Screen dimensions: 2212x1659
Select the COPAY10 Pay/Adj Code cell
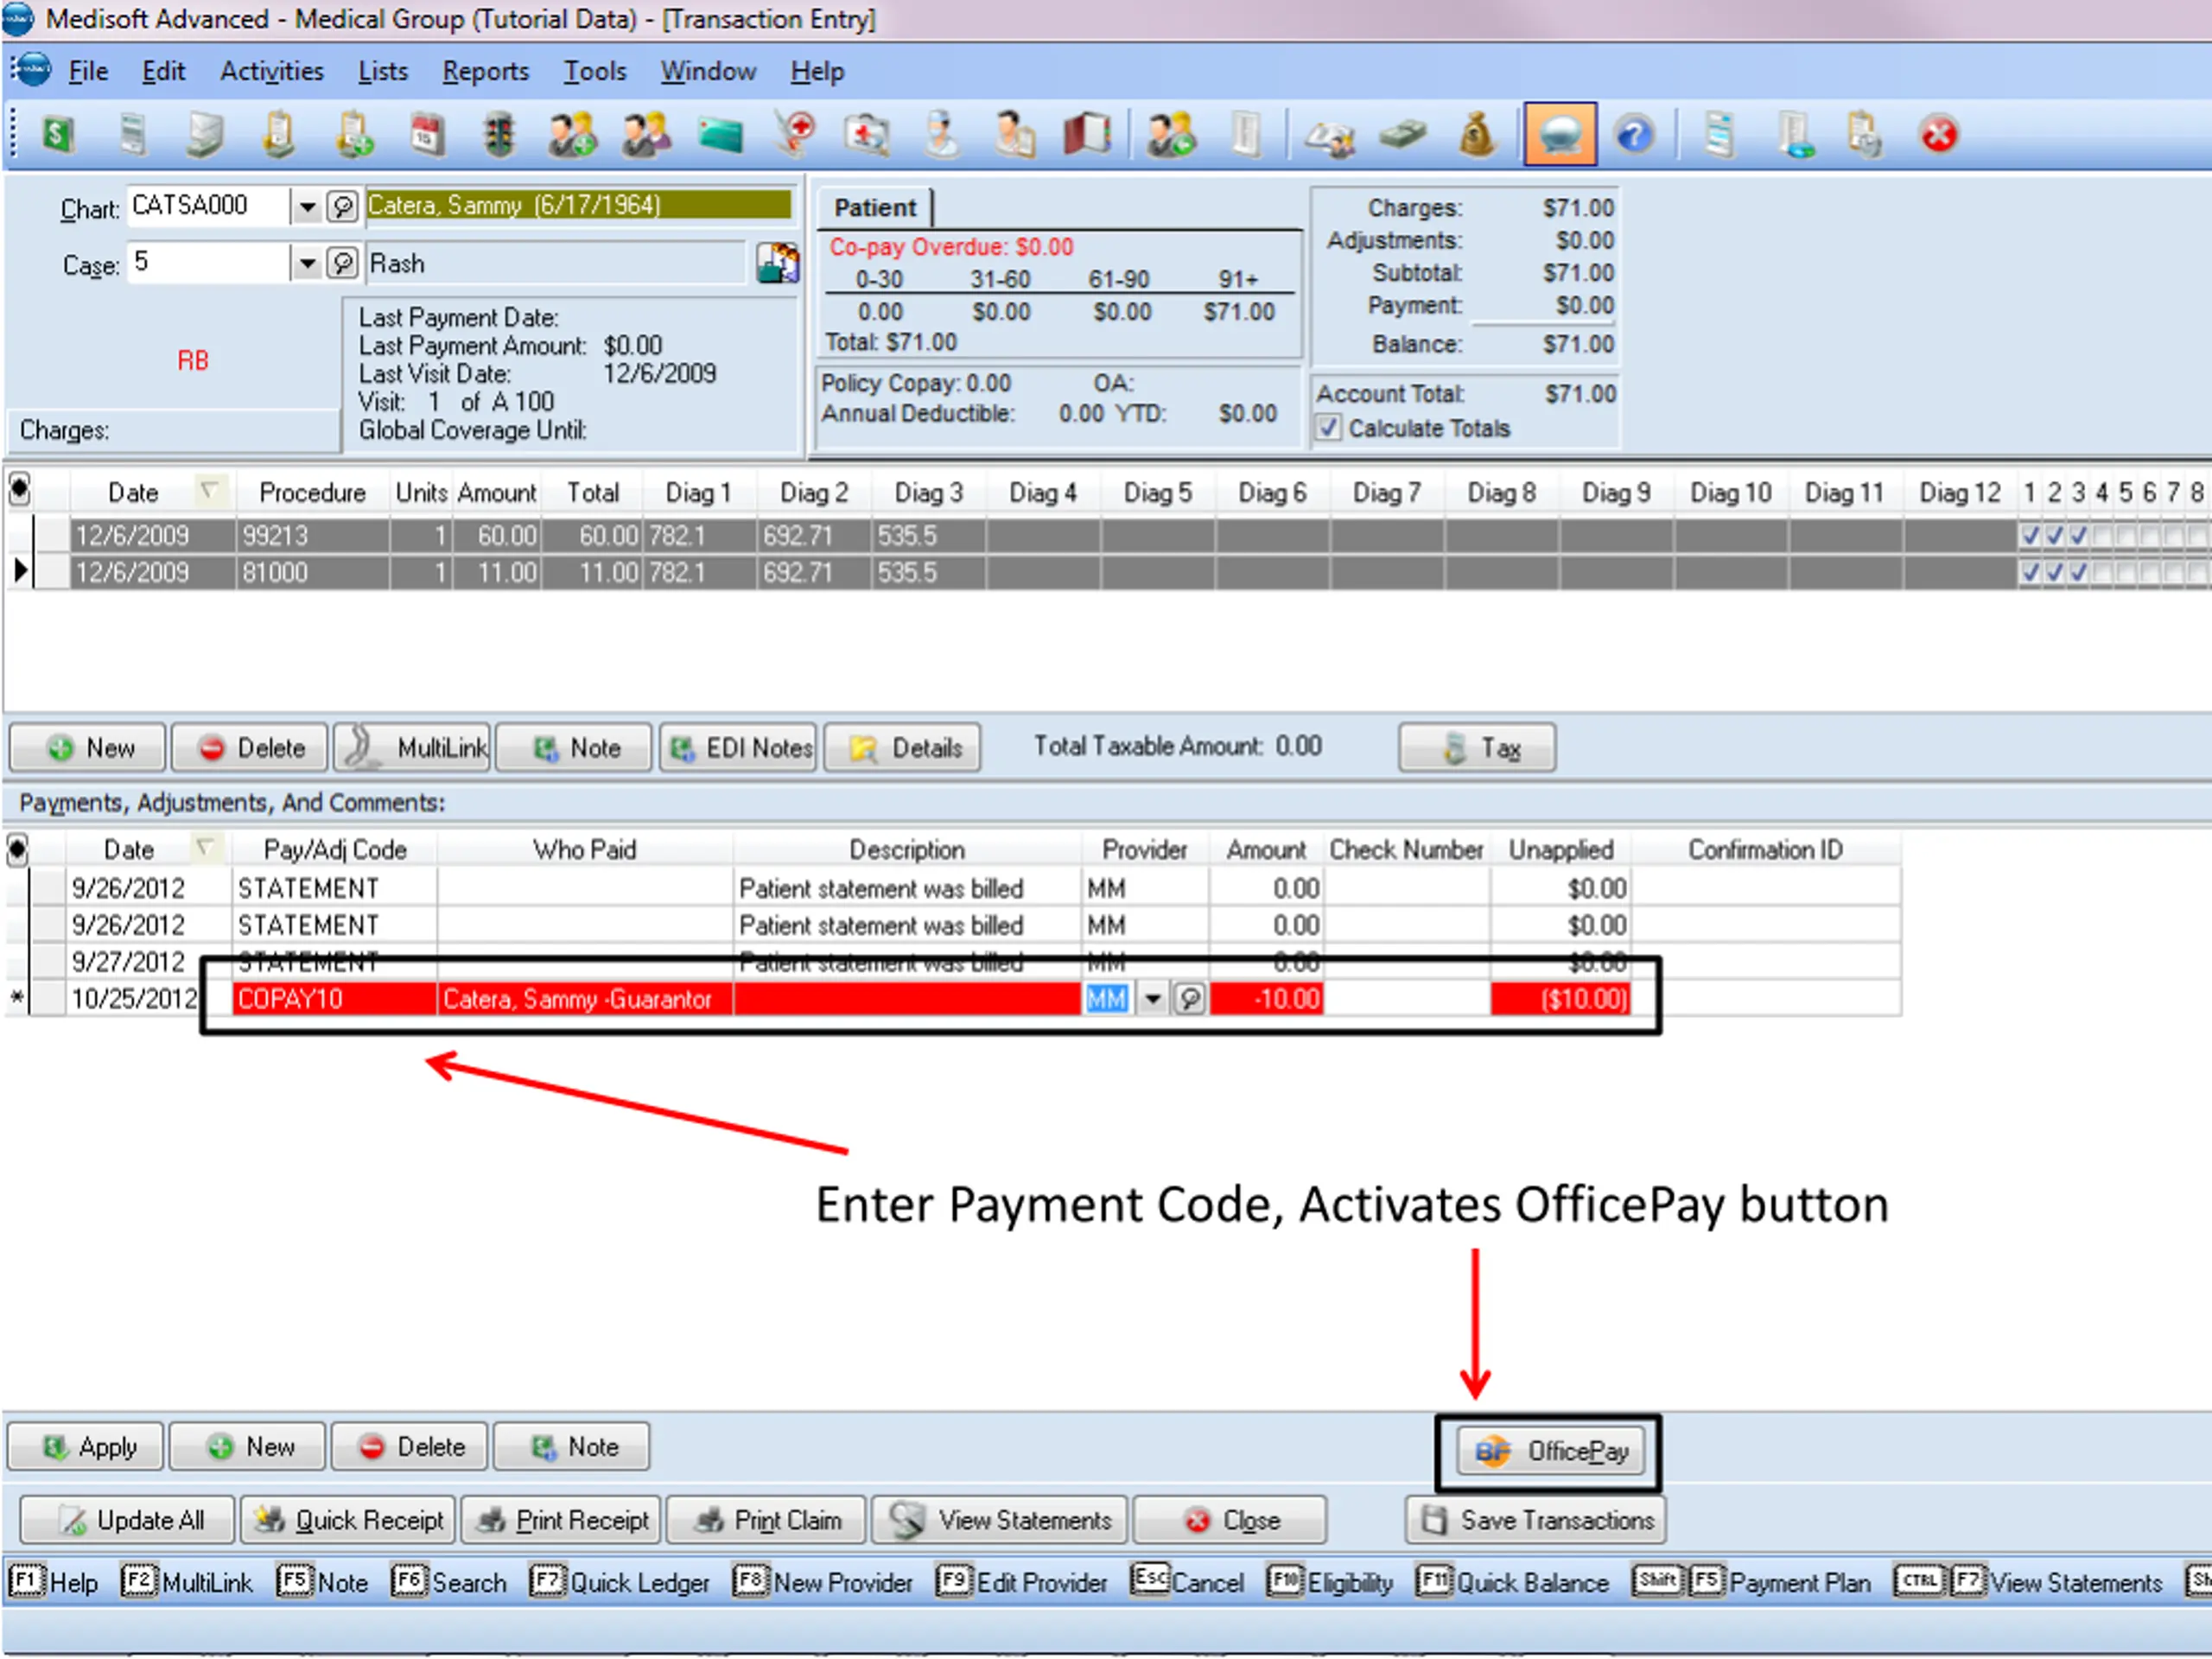(335, 998)
